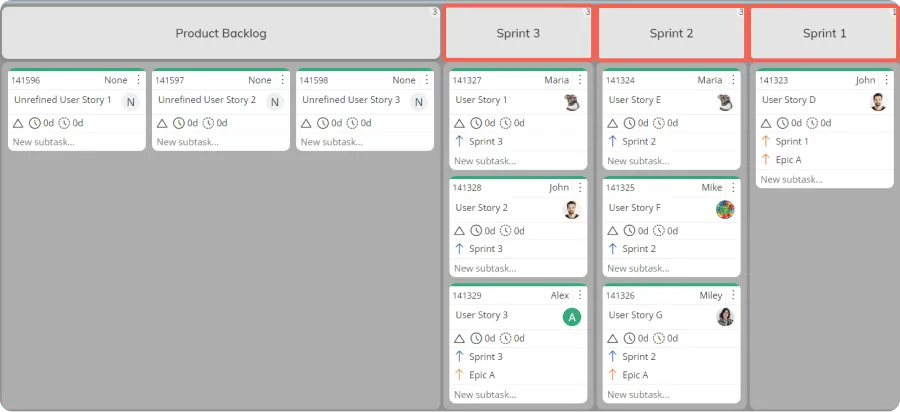
Task: Select the Product Backlog column header
Action: (221, 33)
